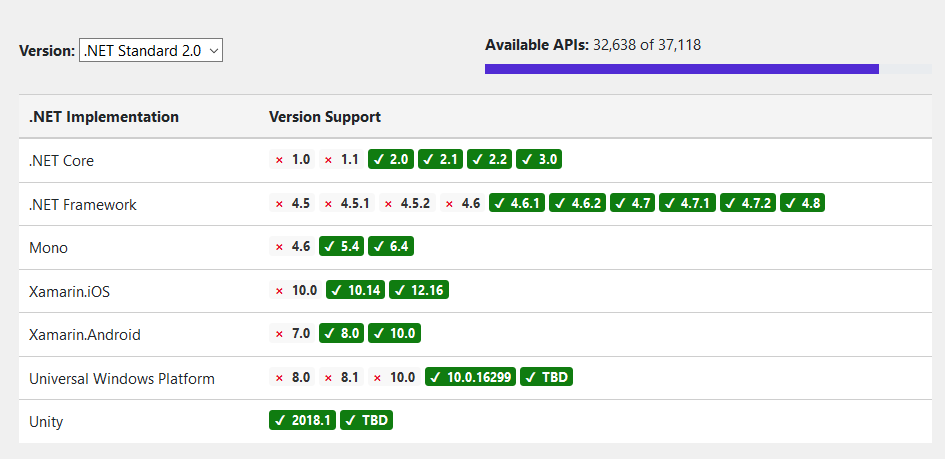Select the green .NET Framework 4.7.2 badge
Image resolution: width=945 pixels, height=459 pixels.
tap(748, 203)
